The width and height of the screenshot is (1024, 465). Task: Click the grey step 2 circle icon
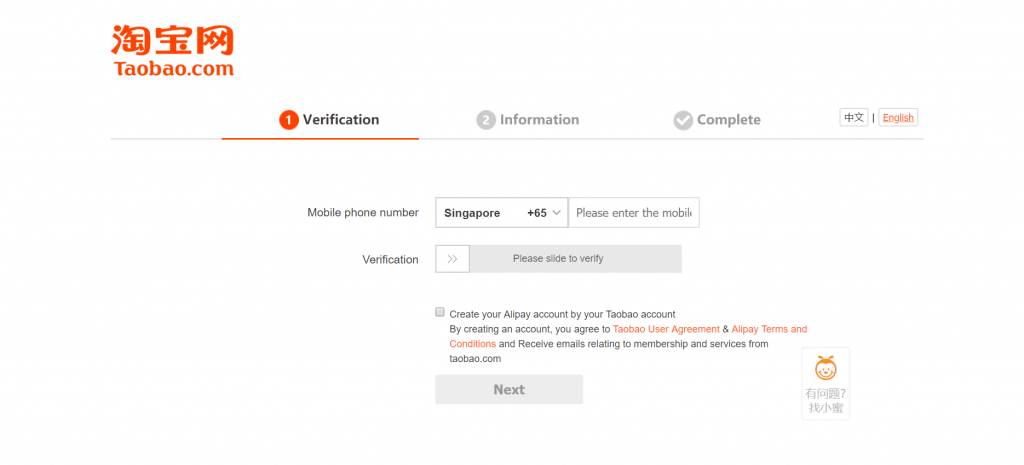(x=486, y=120)
